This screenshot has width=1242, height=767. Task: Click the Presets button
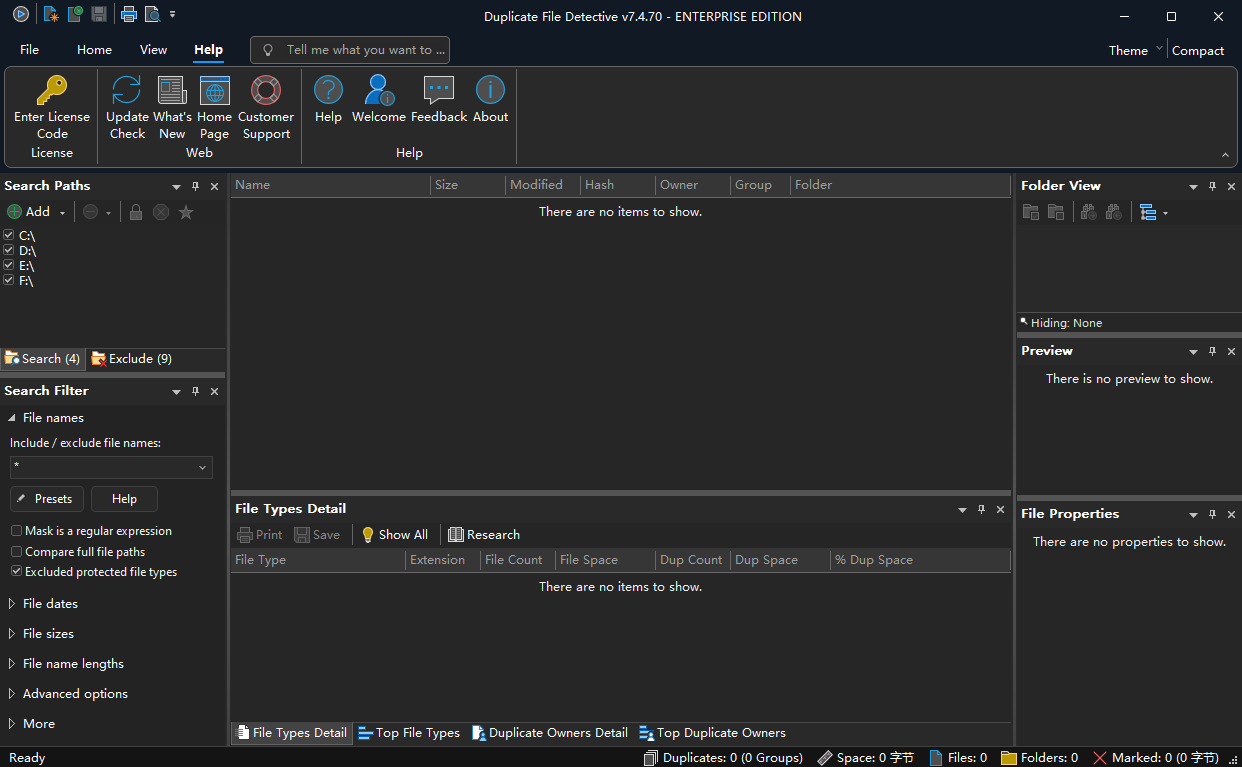(x=47, y=499)
